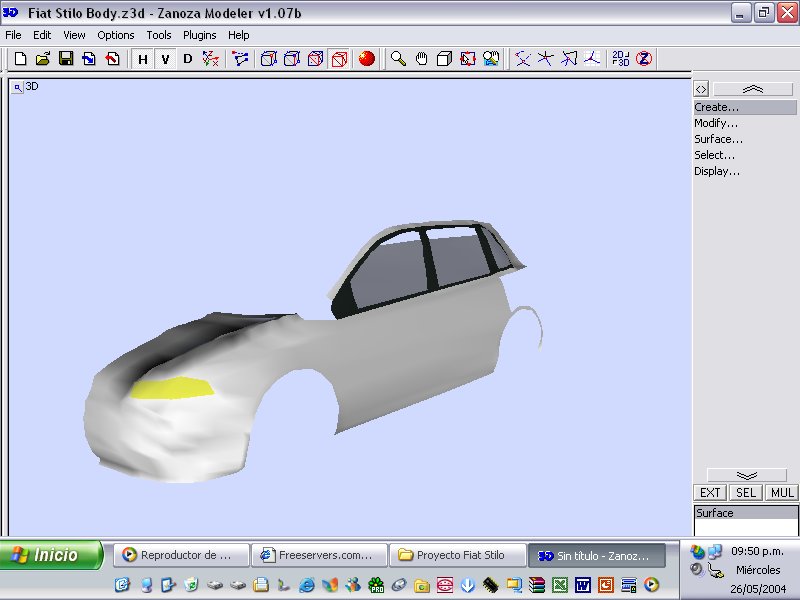
Task: Select the faces level cube icon
Action: point(315,59)
